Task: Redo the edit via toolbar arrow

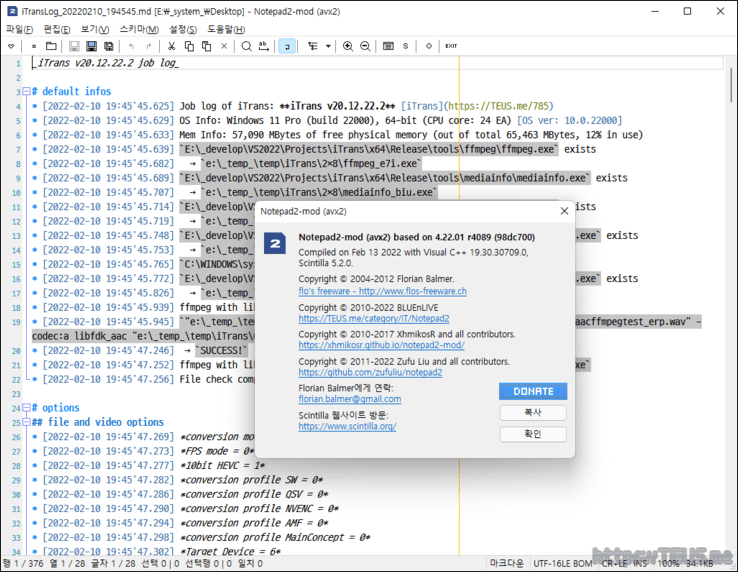Action: [149, 46]
